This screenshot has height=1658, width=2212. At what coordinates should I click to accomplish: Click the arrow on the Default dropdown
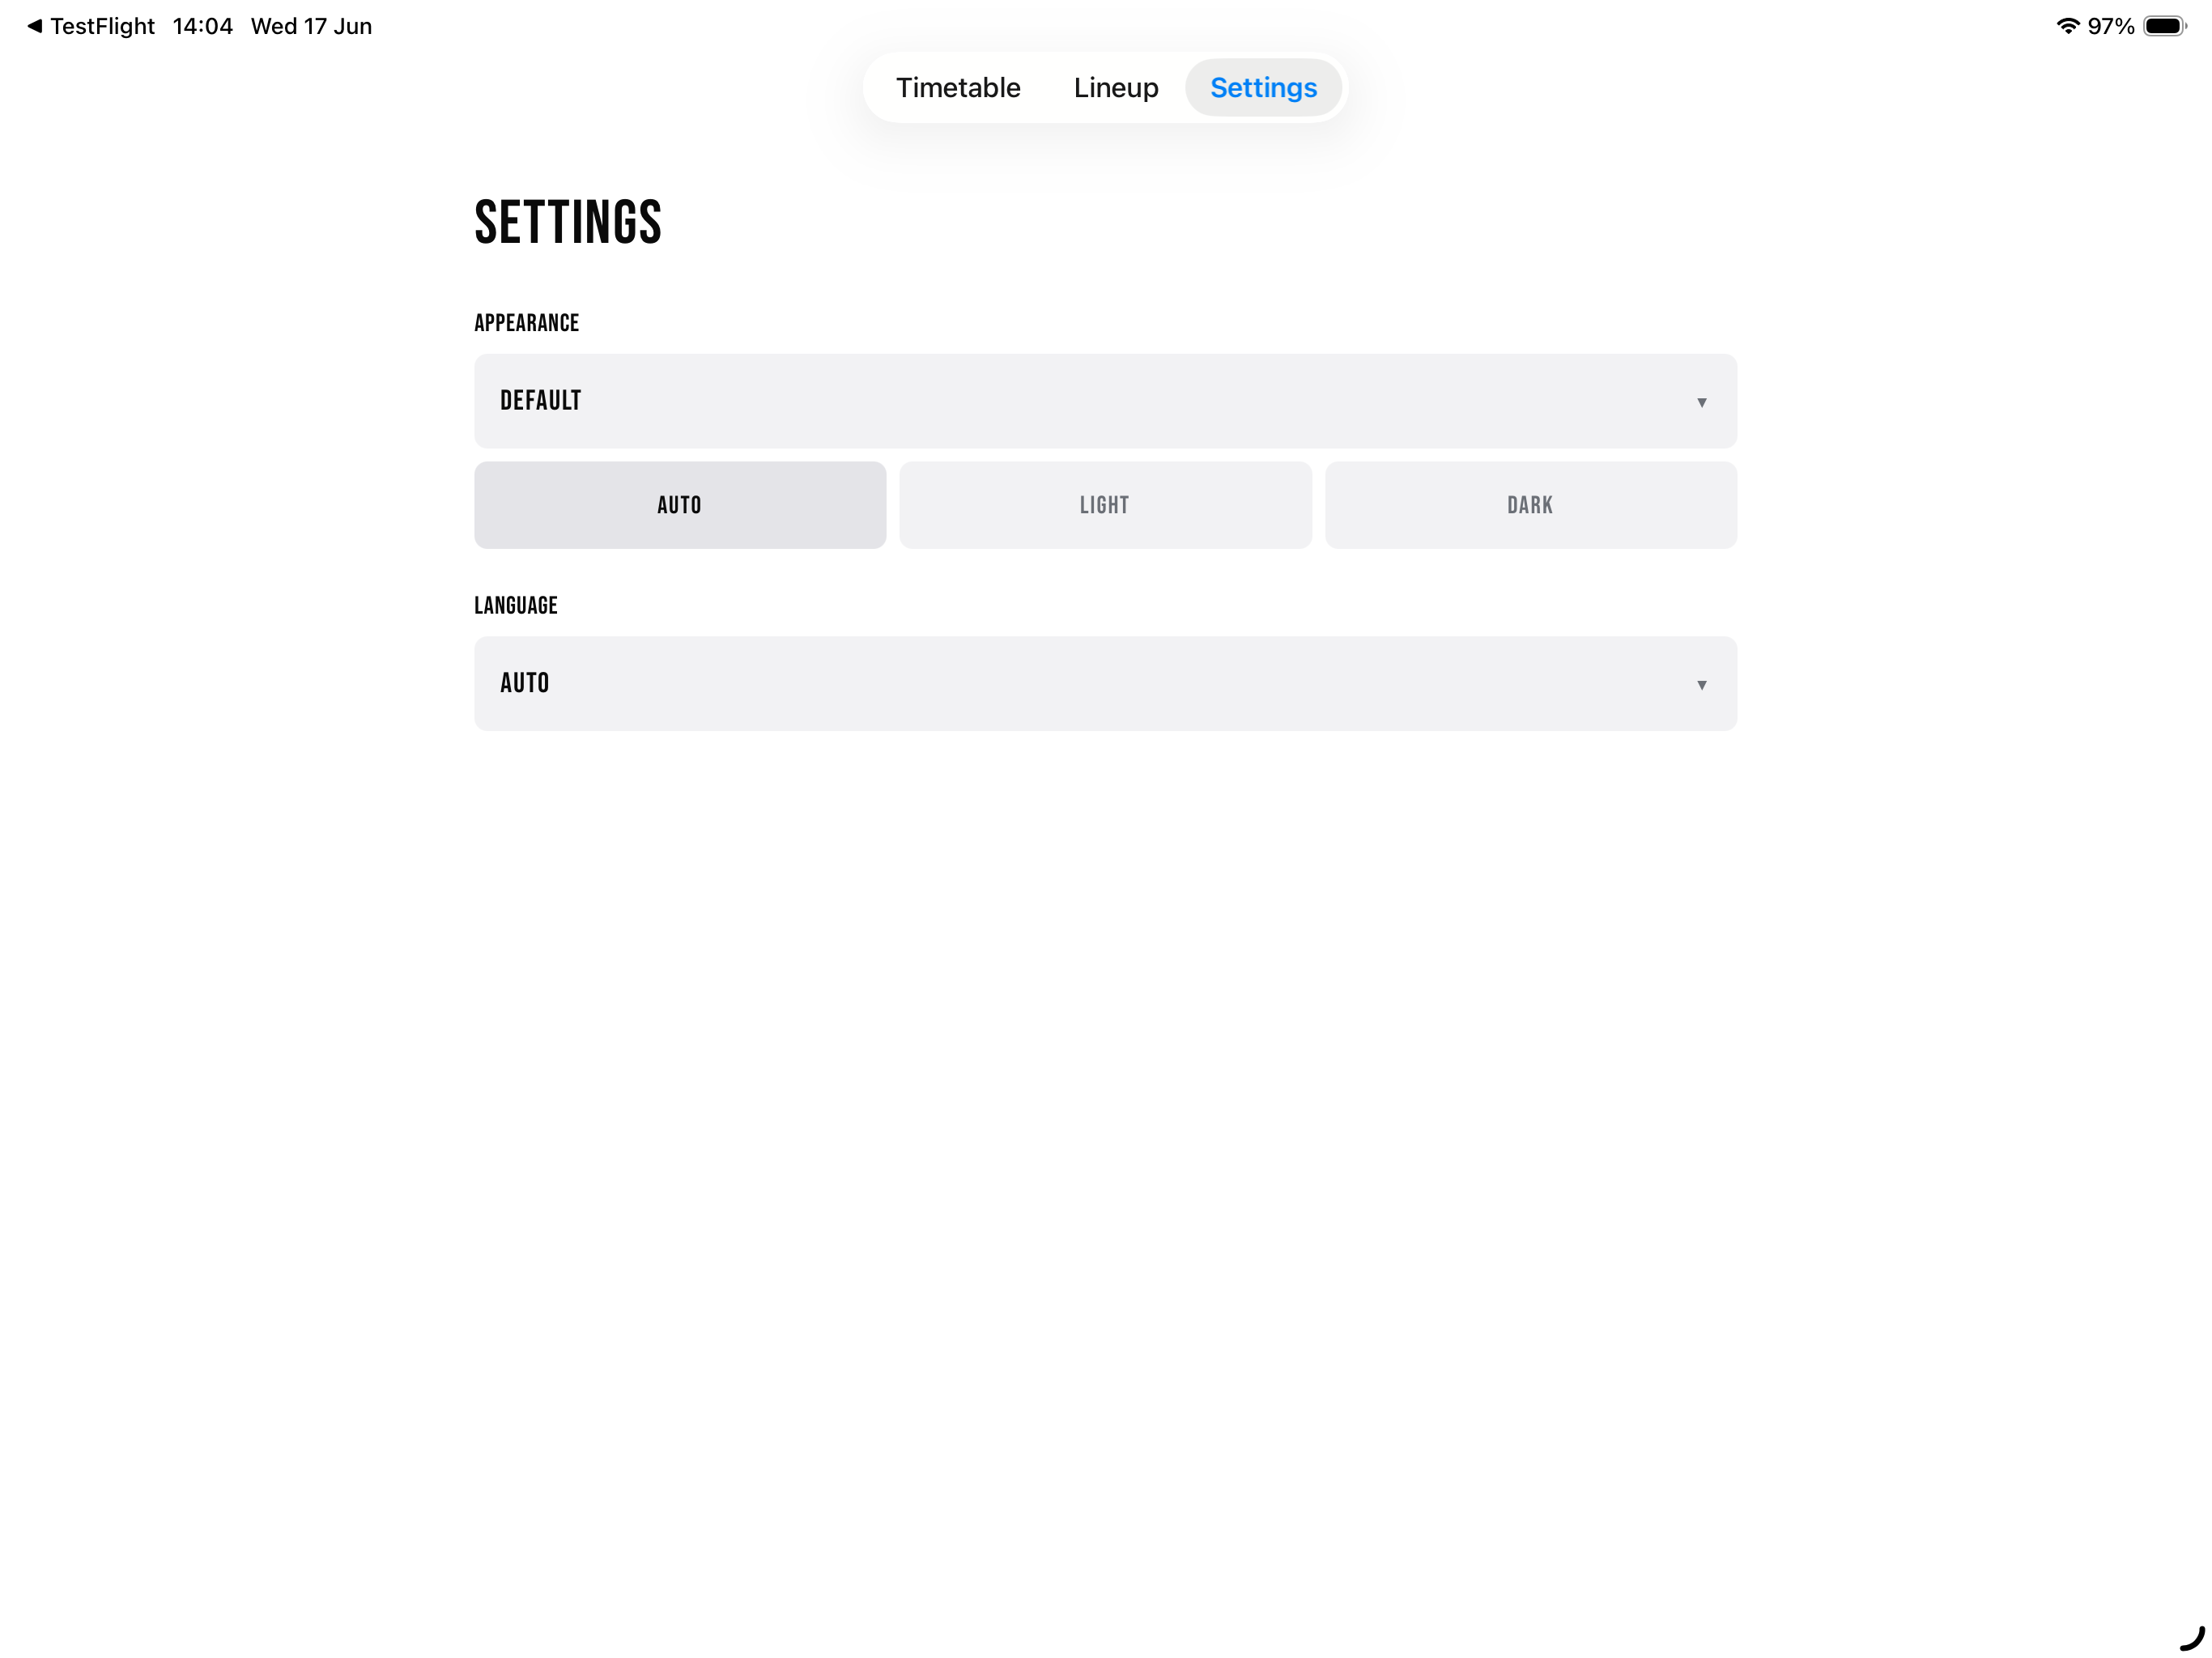[1701, 402]
